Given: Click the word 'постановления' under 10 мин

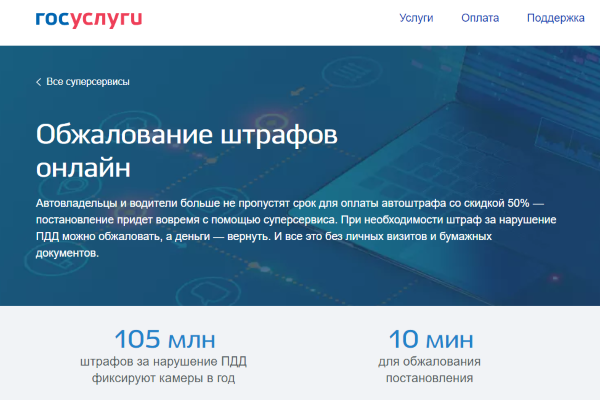Looking at the screenshot, I should tap(430, 379).
